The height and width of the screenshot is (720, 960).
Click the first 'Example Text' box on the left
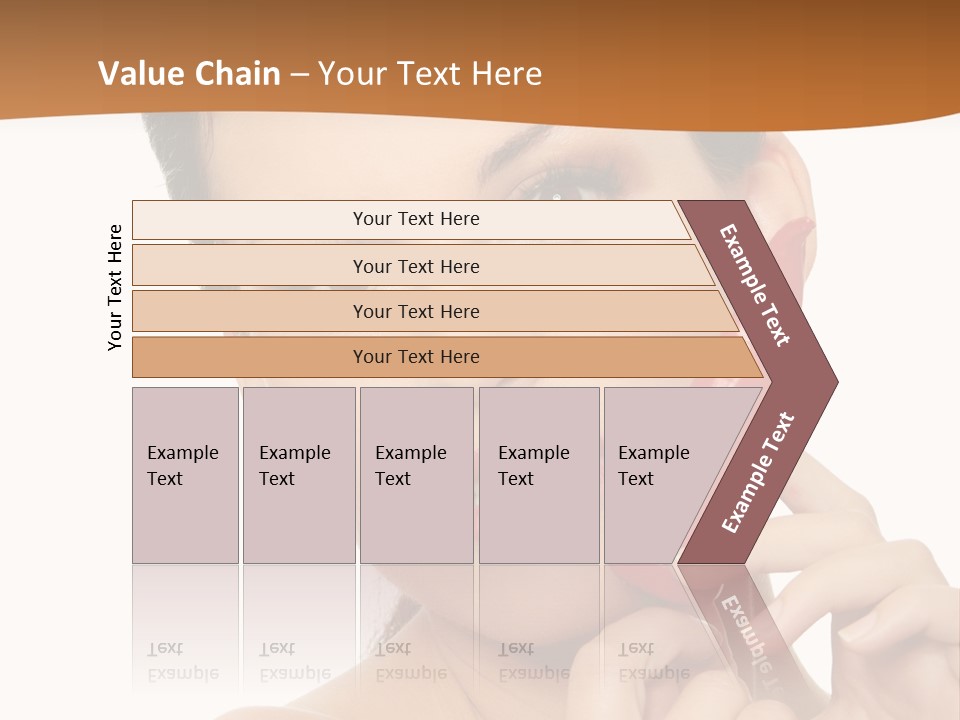[186, 475]
